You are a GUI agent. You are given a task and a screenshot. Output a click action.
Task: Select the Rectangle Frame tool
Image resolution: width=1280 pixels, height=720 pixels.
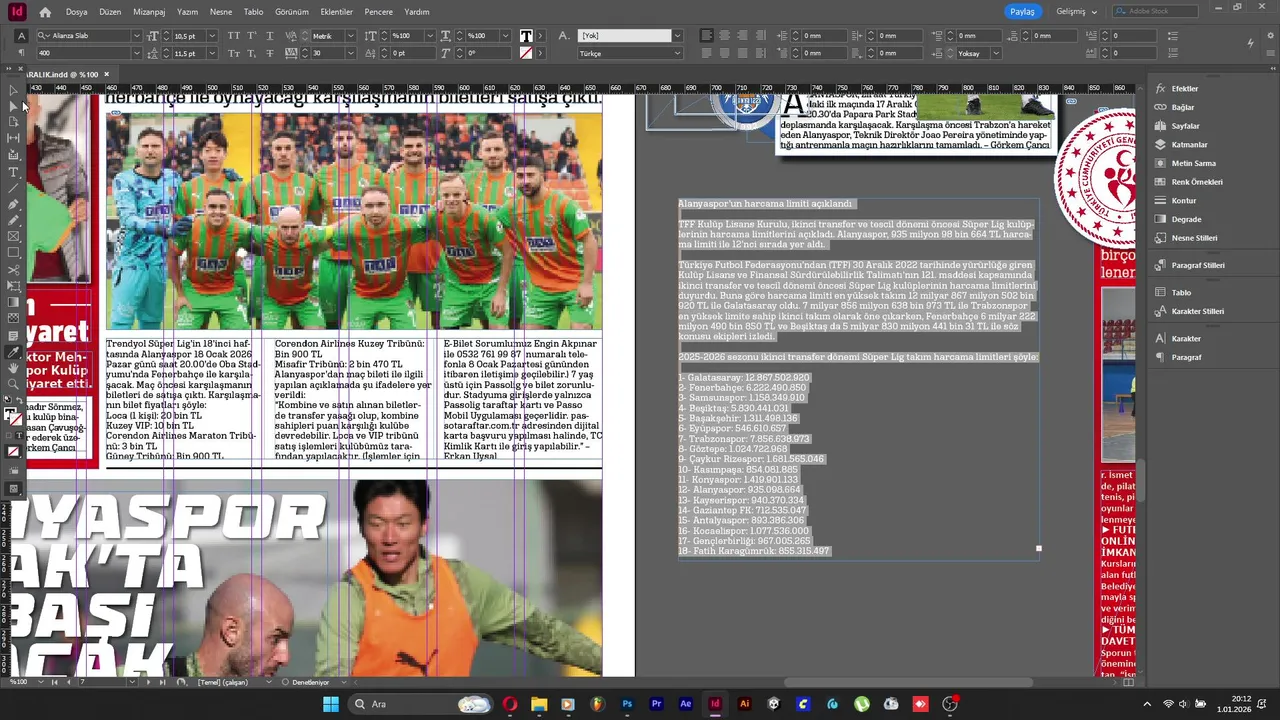(13, 237)
